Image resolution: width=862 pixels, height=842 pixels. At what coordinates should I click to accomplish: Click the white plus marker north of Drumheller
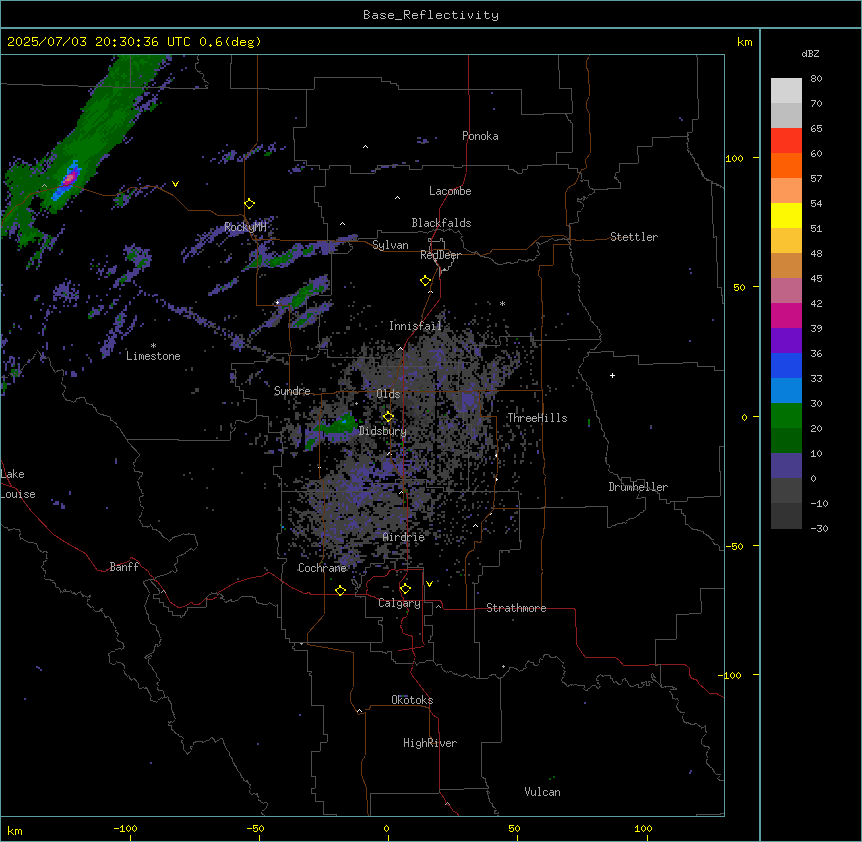click(x=612, y=375)
